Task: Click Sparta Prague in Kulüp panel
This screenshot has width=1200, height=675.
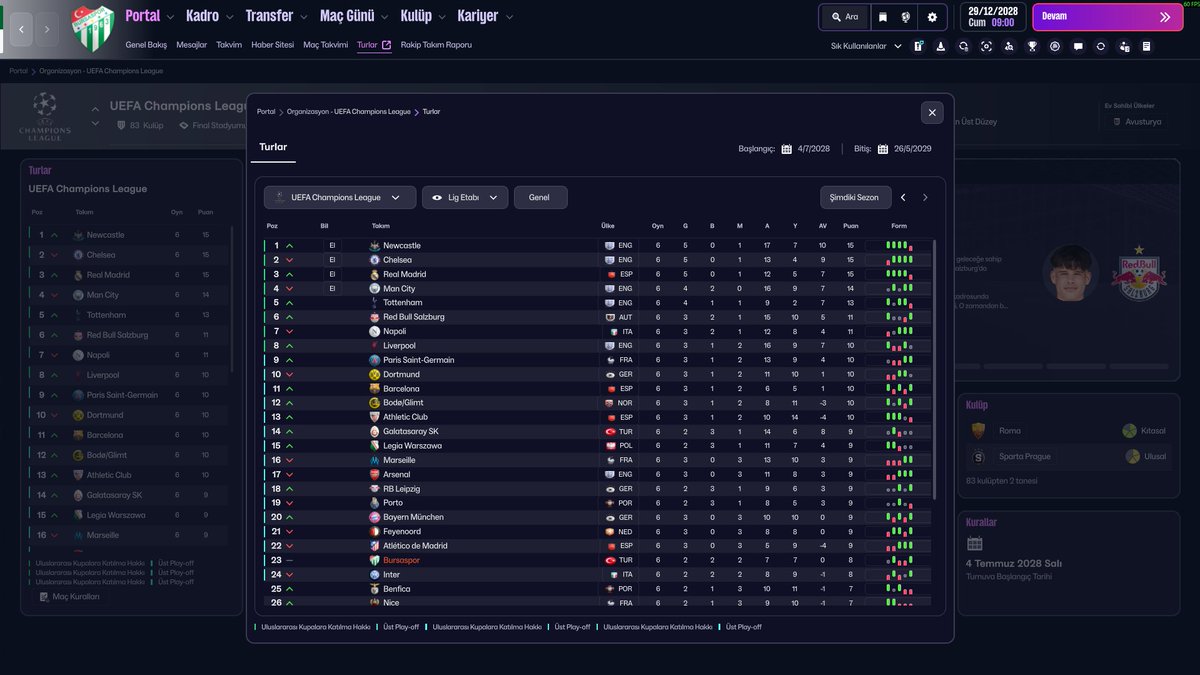Action: pos(1025,456)
